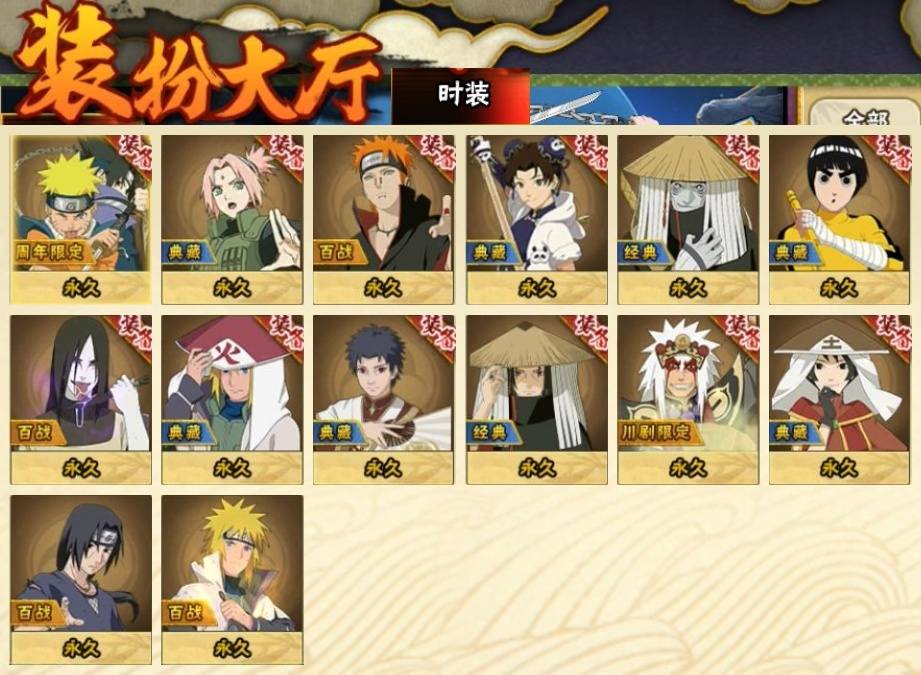Viewport: 921px width, 675px height.
Task: Choose the 川剧限定 opera mask costume
Action: (x=688, y=400)
